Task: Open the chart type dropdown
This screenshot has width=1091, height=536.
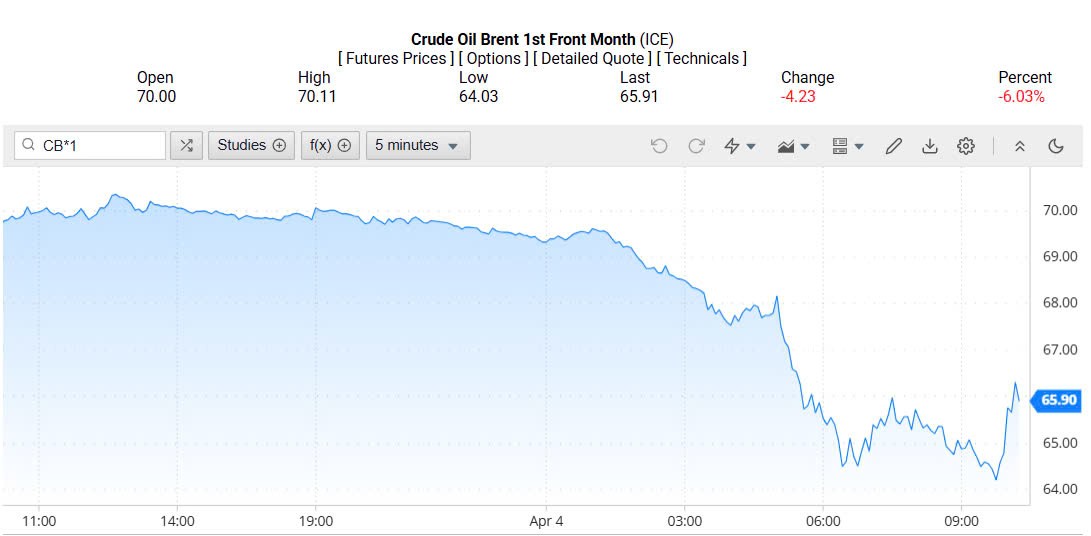Action: [794, 146]
